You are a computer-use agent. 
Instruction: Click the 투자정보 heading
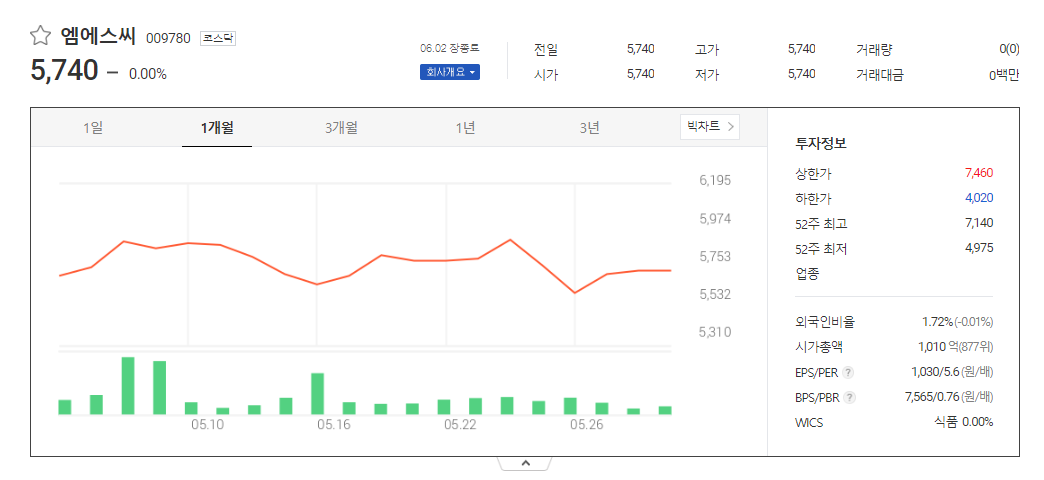coord(820,143)
